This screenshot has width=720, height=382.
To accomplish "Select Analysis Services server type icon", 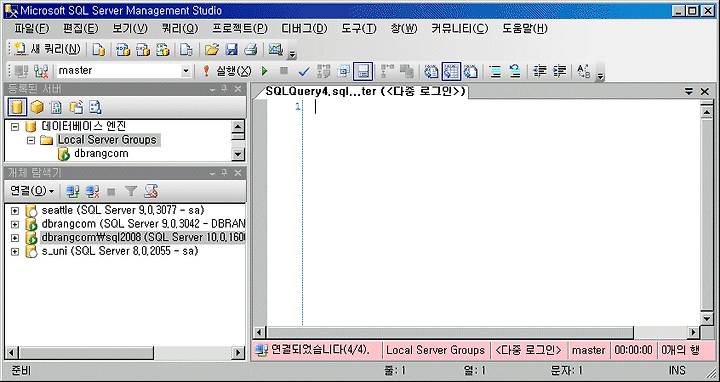I will (37, 107).
